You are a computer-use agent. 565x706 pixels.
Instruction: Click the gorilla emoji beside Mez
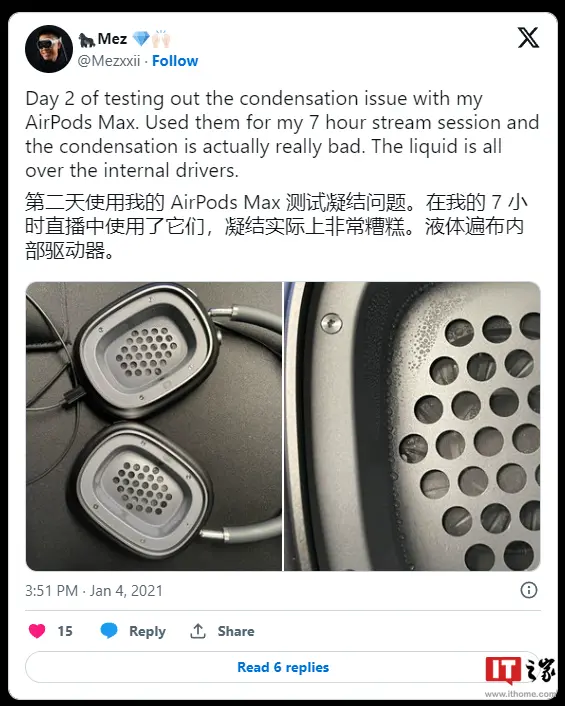pyautogui.click(x=86, y=39)
